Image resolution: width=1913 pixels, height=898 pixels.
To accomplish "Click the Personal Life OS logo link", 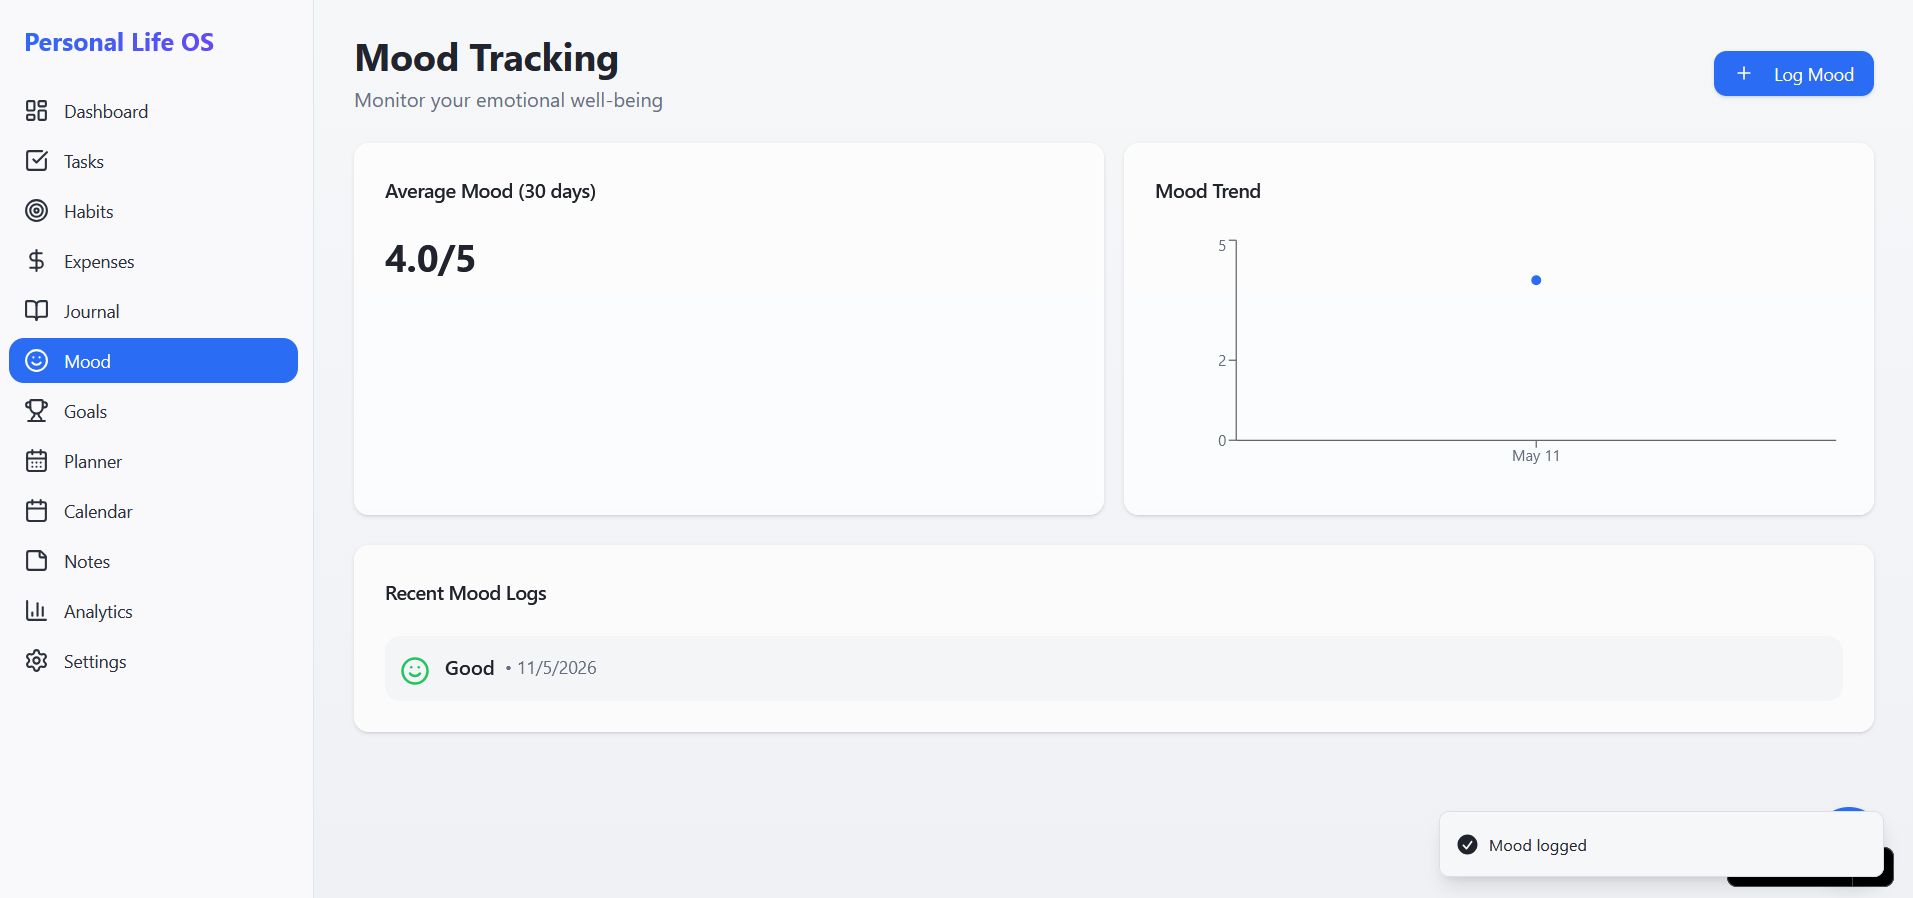I will click(x=119, y=42).
